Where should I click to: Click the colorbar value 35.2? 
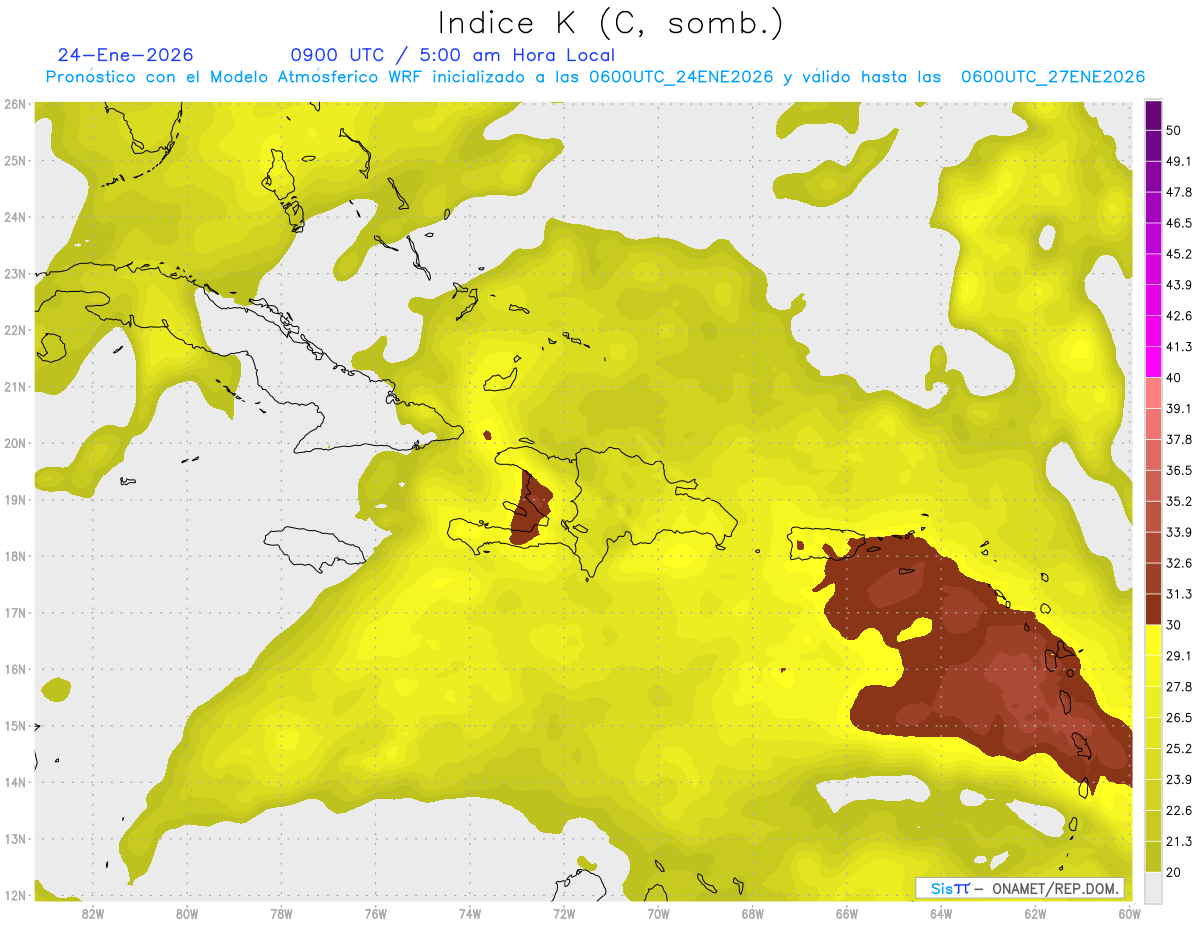click(x=1179, y=501)
